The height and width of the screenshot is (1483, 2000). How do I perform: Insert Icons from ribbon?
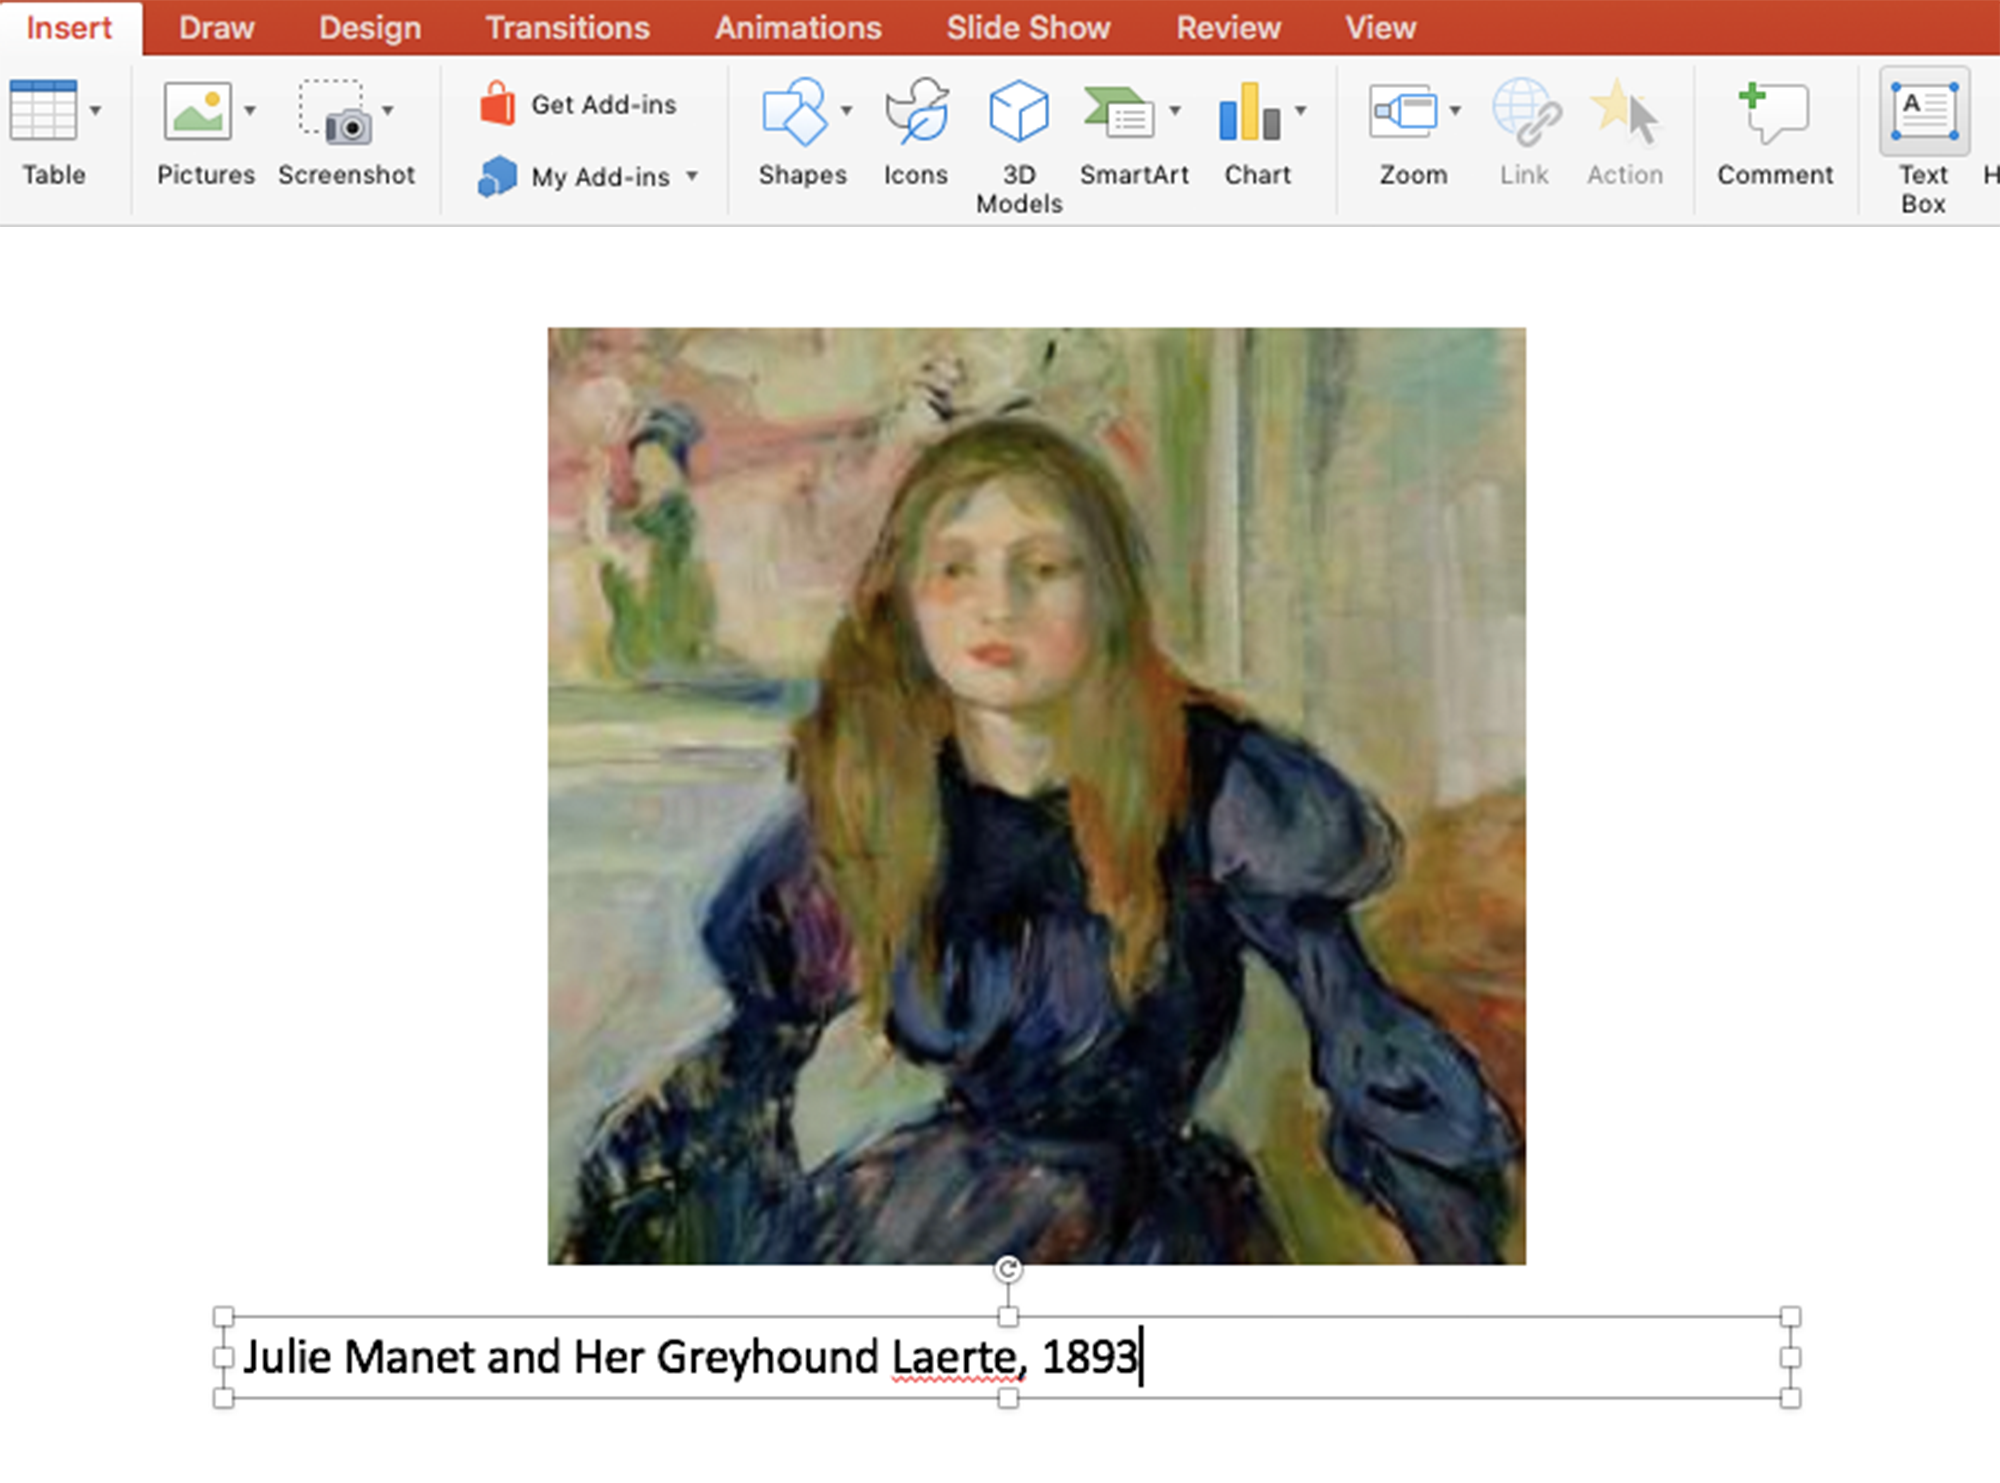[916, 131]
